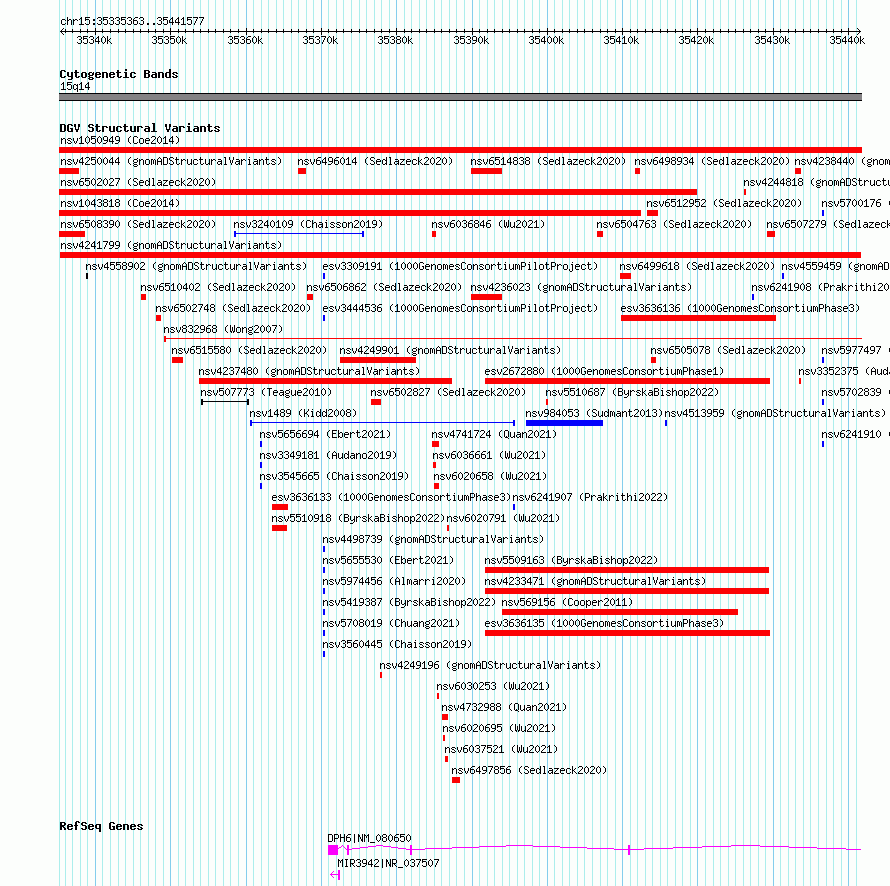890x886 pixels.
Task: Click nsv6497856 (Sedlazeck2020) label
Action: 529,770
